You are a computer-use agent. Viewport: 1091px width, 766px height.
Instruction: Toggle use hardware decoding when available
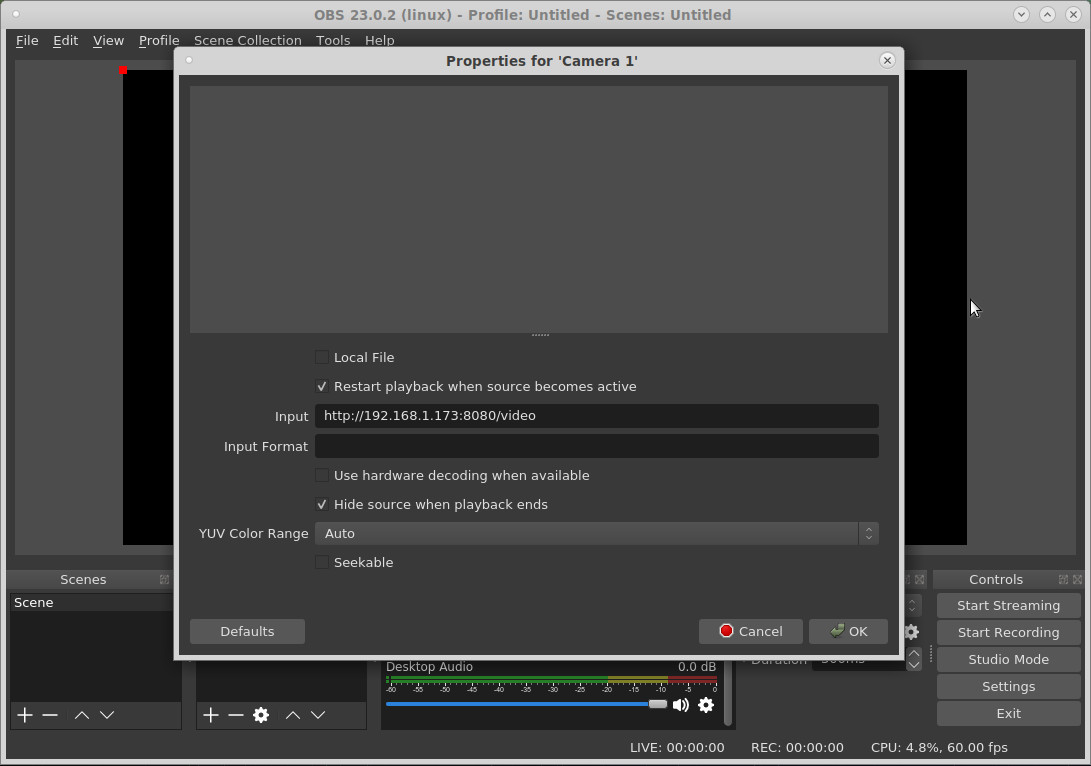pos(321,475)
